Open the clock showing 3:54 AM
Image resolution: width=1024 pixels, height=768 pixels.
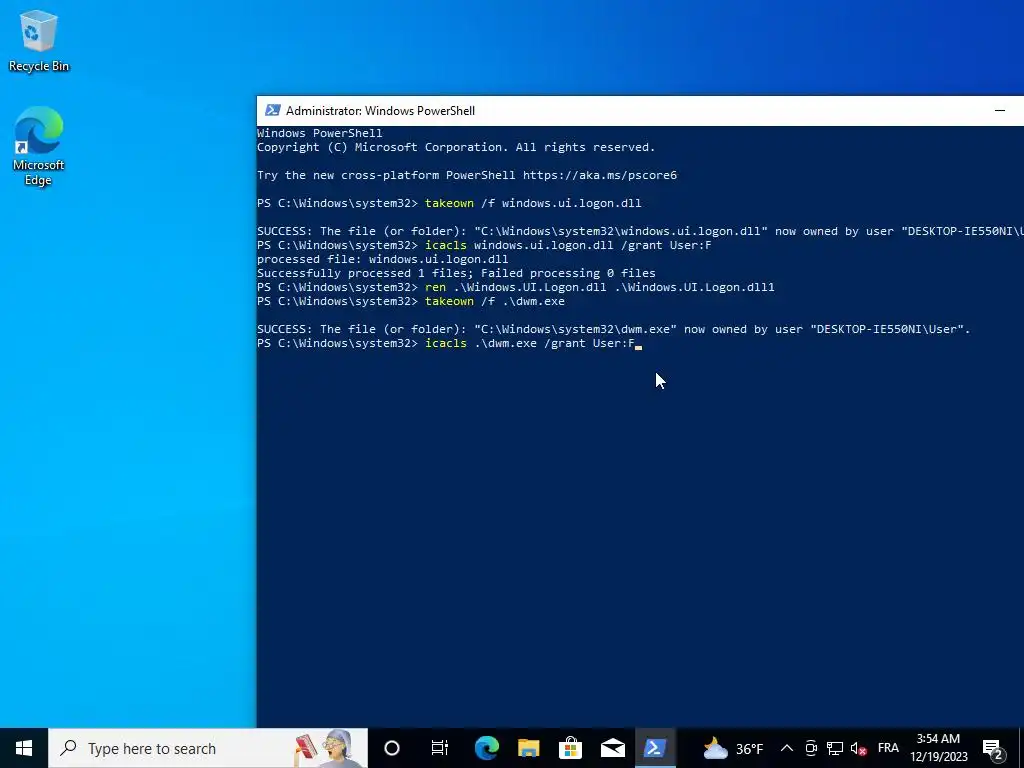pos(938,748)
